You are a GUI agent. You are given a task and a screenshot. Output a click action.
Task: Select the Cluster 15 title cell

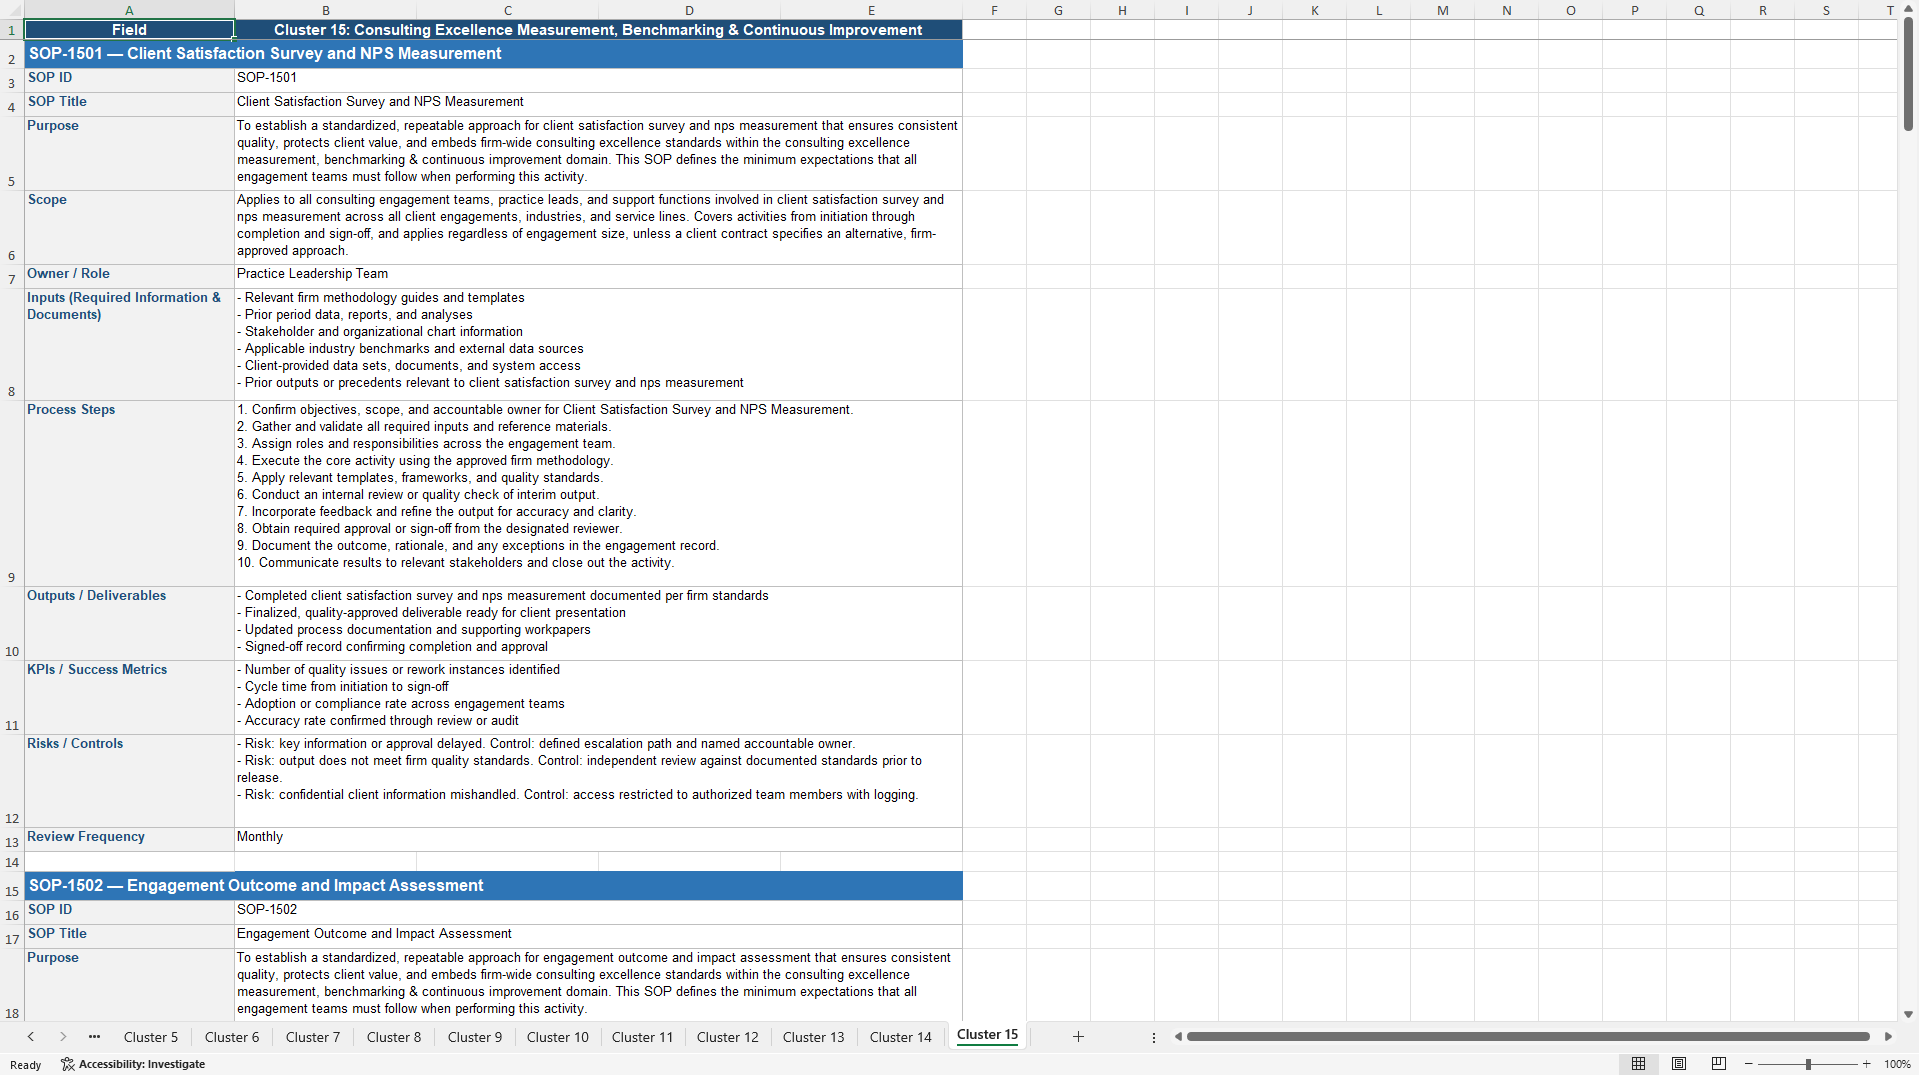point(598,30)
